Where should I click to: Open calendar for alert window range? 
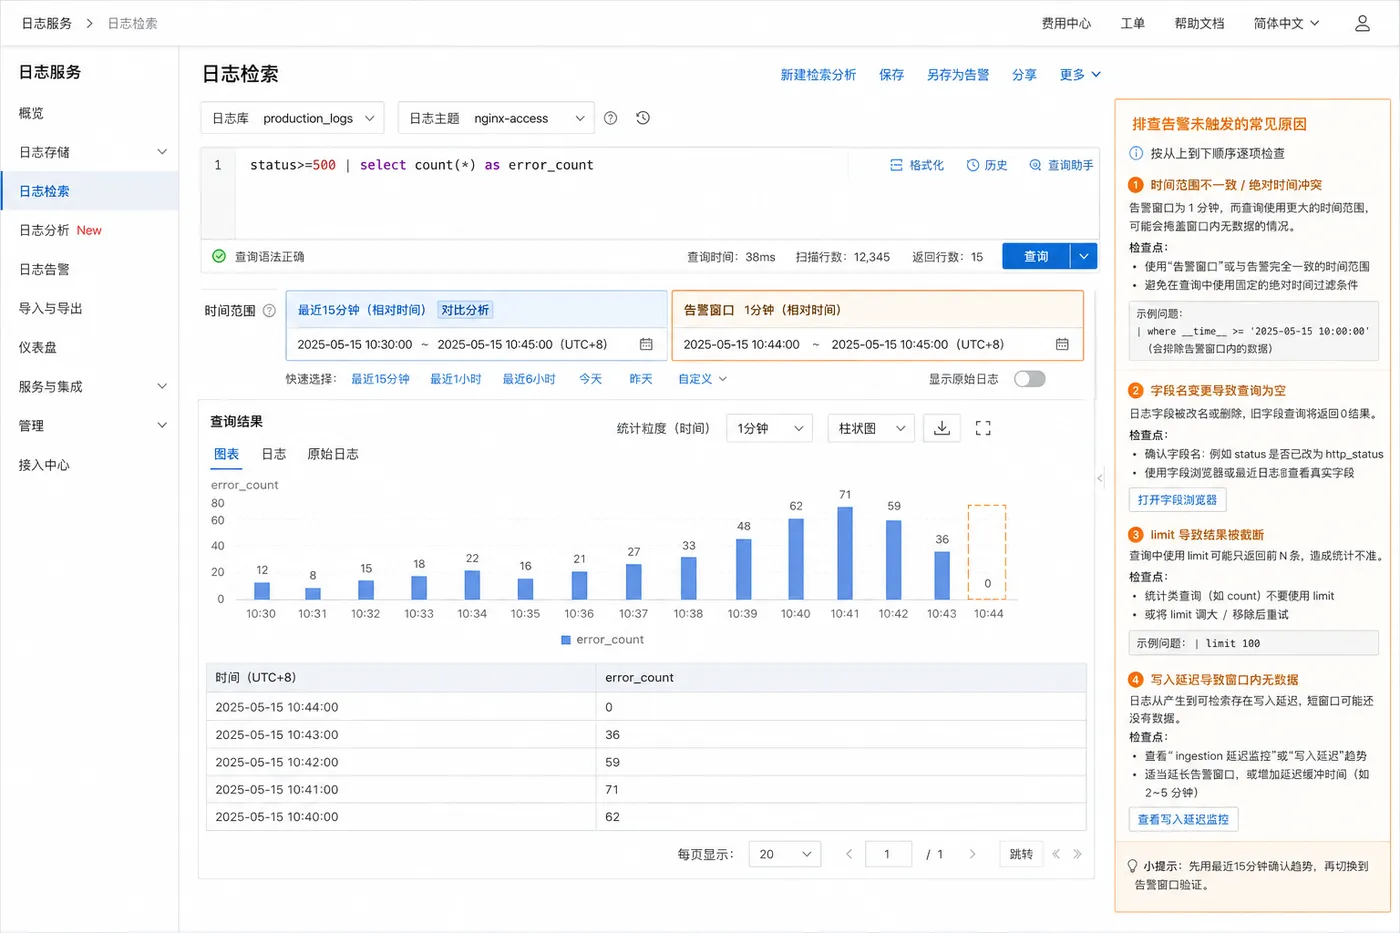click(1062, 344)
